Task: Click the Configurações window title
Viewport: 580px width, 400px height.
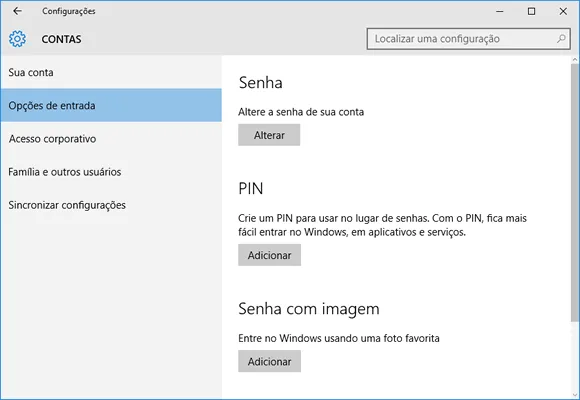Action: 69,11
